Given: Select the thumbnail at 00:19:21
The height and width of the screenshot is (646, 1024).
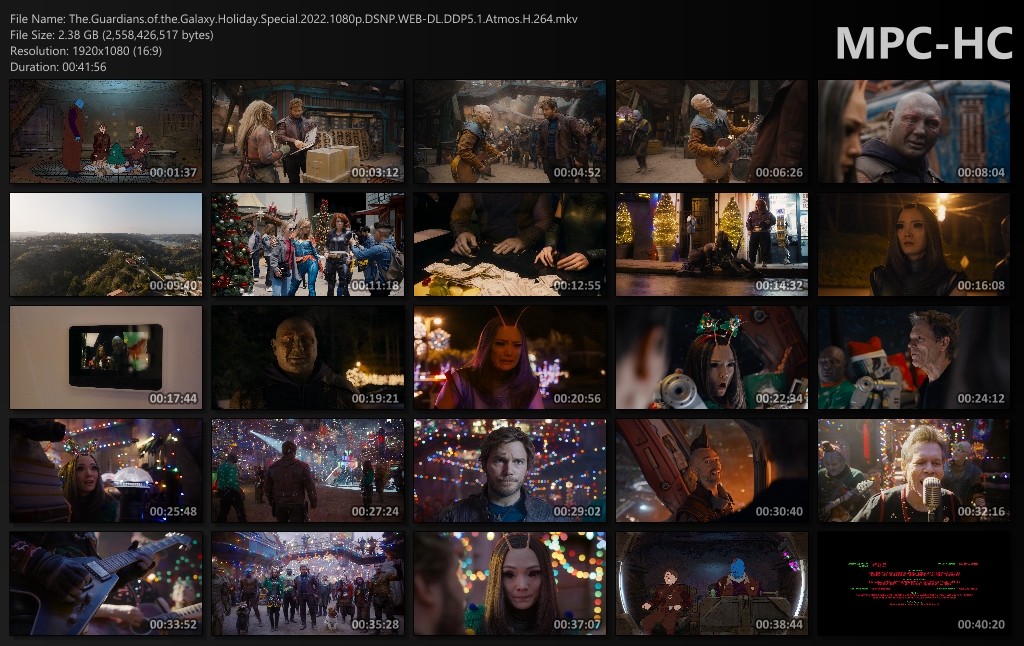Looking at the screenshot, I should [x=308, y=357].
